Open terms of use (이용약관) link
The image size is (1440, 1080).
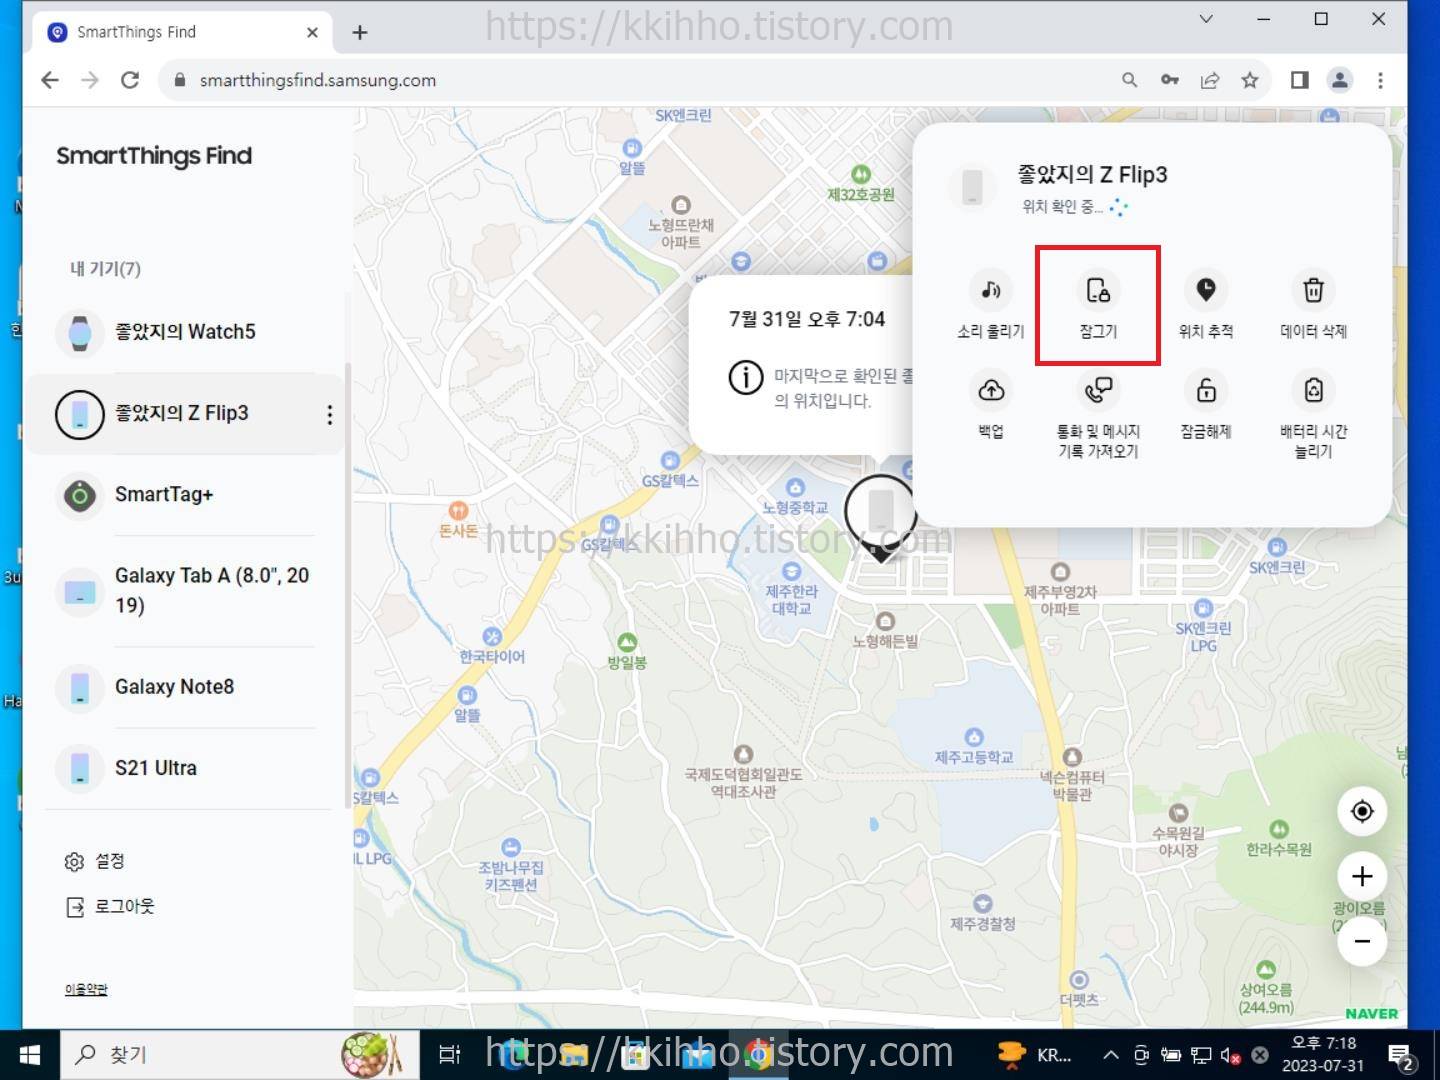point(86,989)
